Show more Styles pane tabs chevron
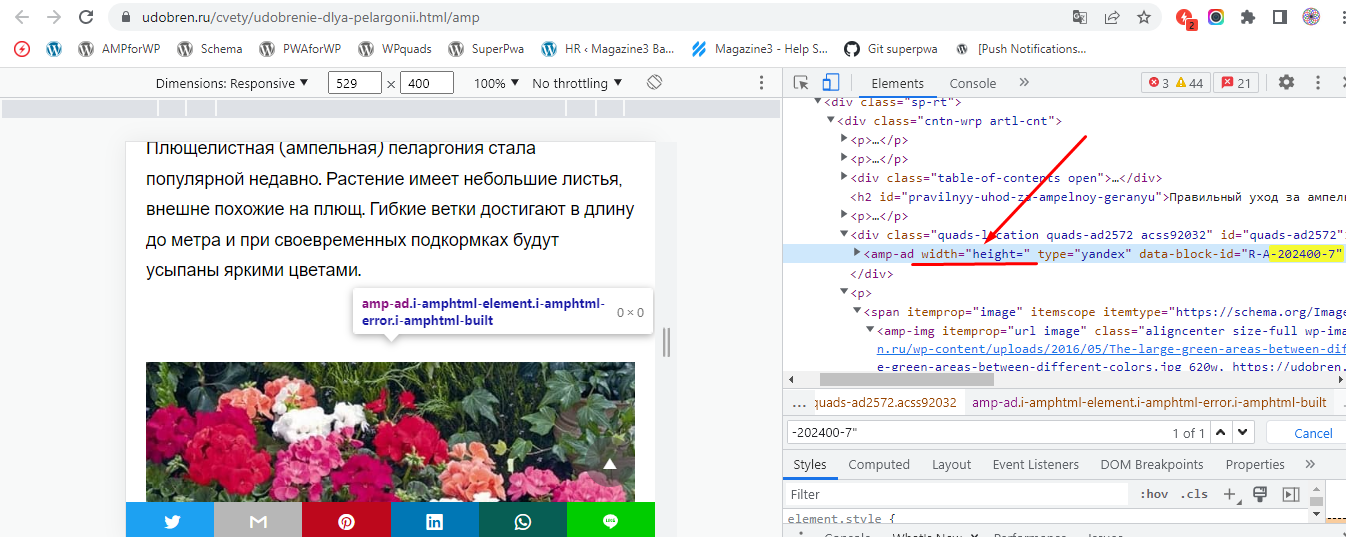This screenshot has width=1346, height=537. pyautogui.click(x=1310, y=464)
